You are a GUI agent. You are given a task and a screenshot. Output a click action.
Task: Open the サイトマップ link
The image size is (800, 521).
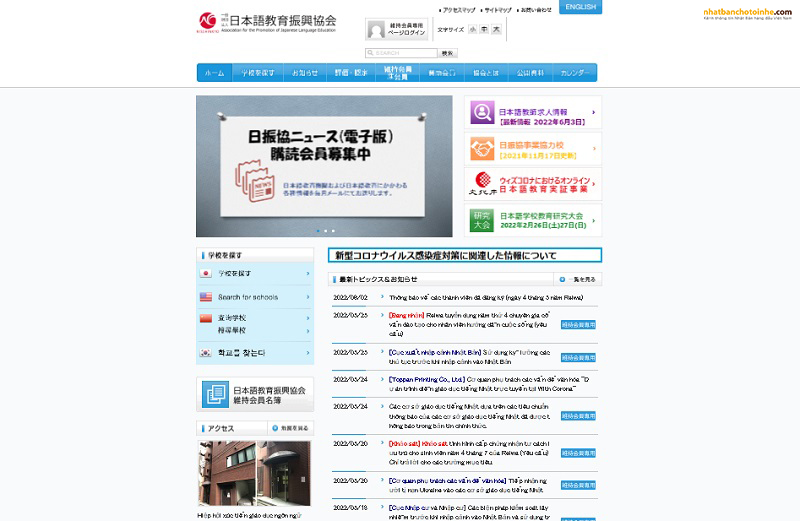[498, 10]
